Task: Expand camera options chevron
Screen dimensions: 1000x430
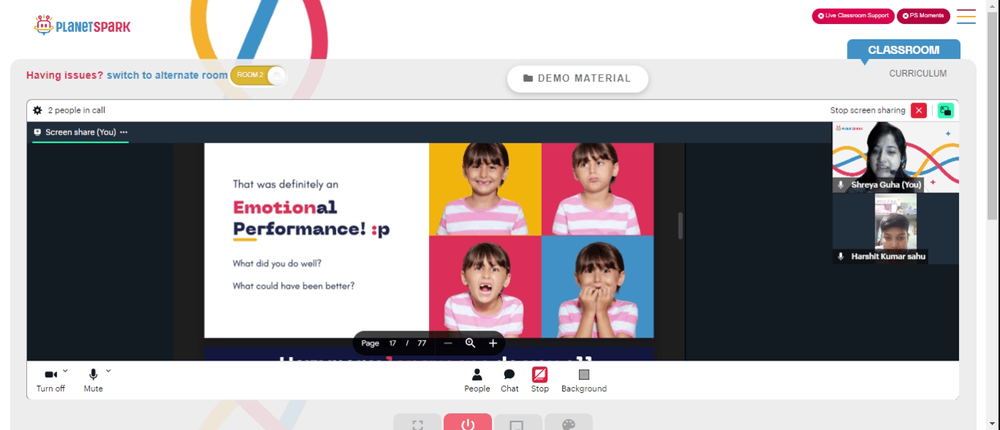Action: (66, 371)
